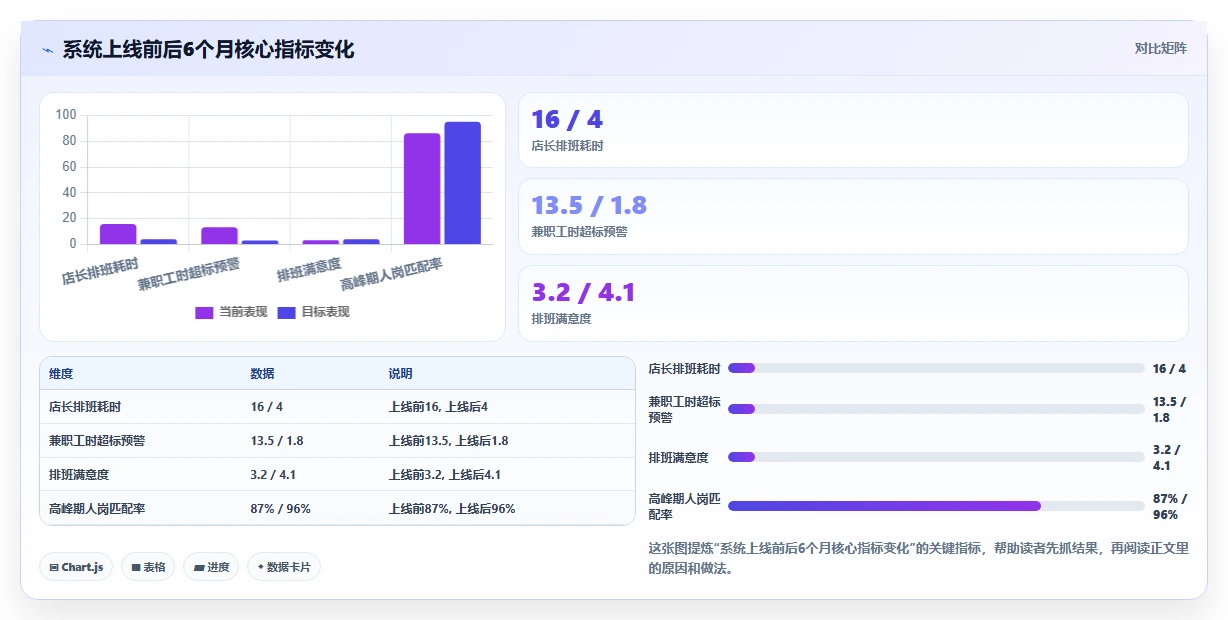Click the 店长排班耗时 progress bar

[936, 368]
